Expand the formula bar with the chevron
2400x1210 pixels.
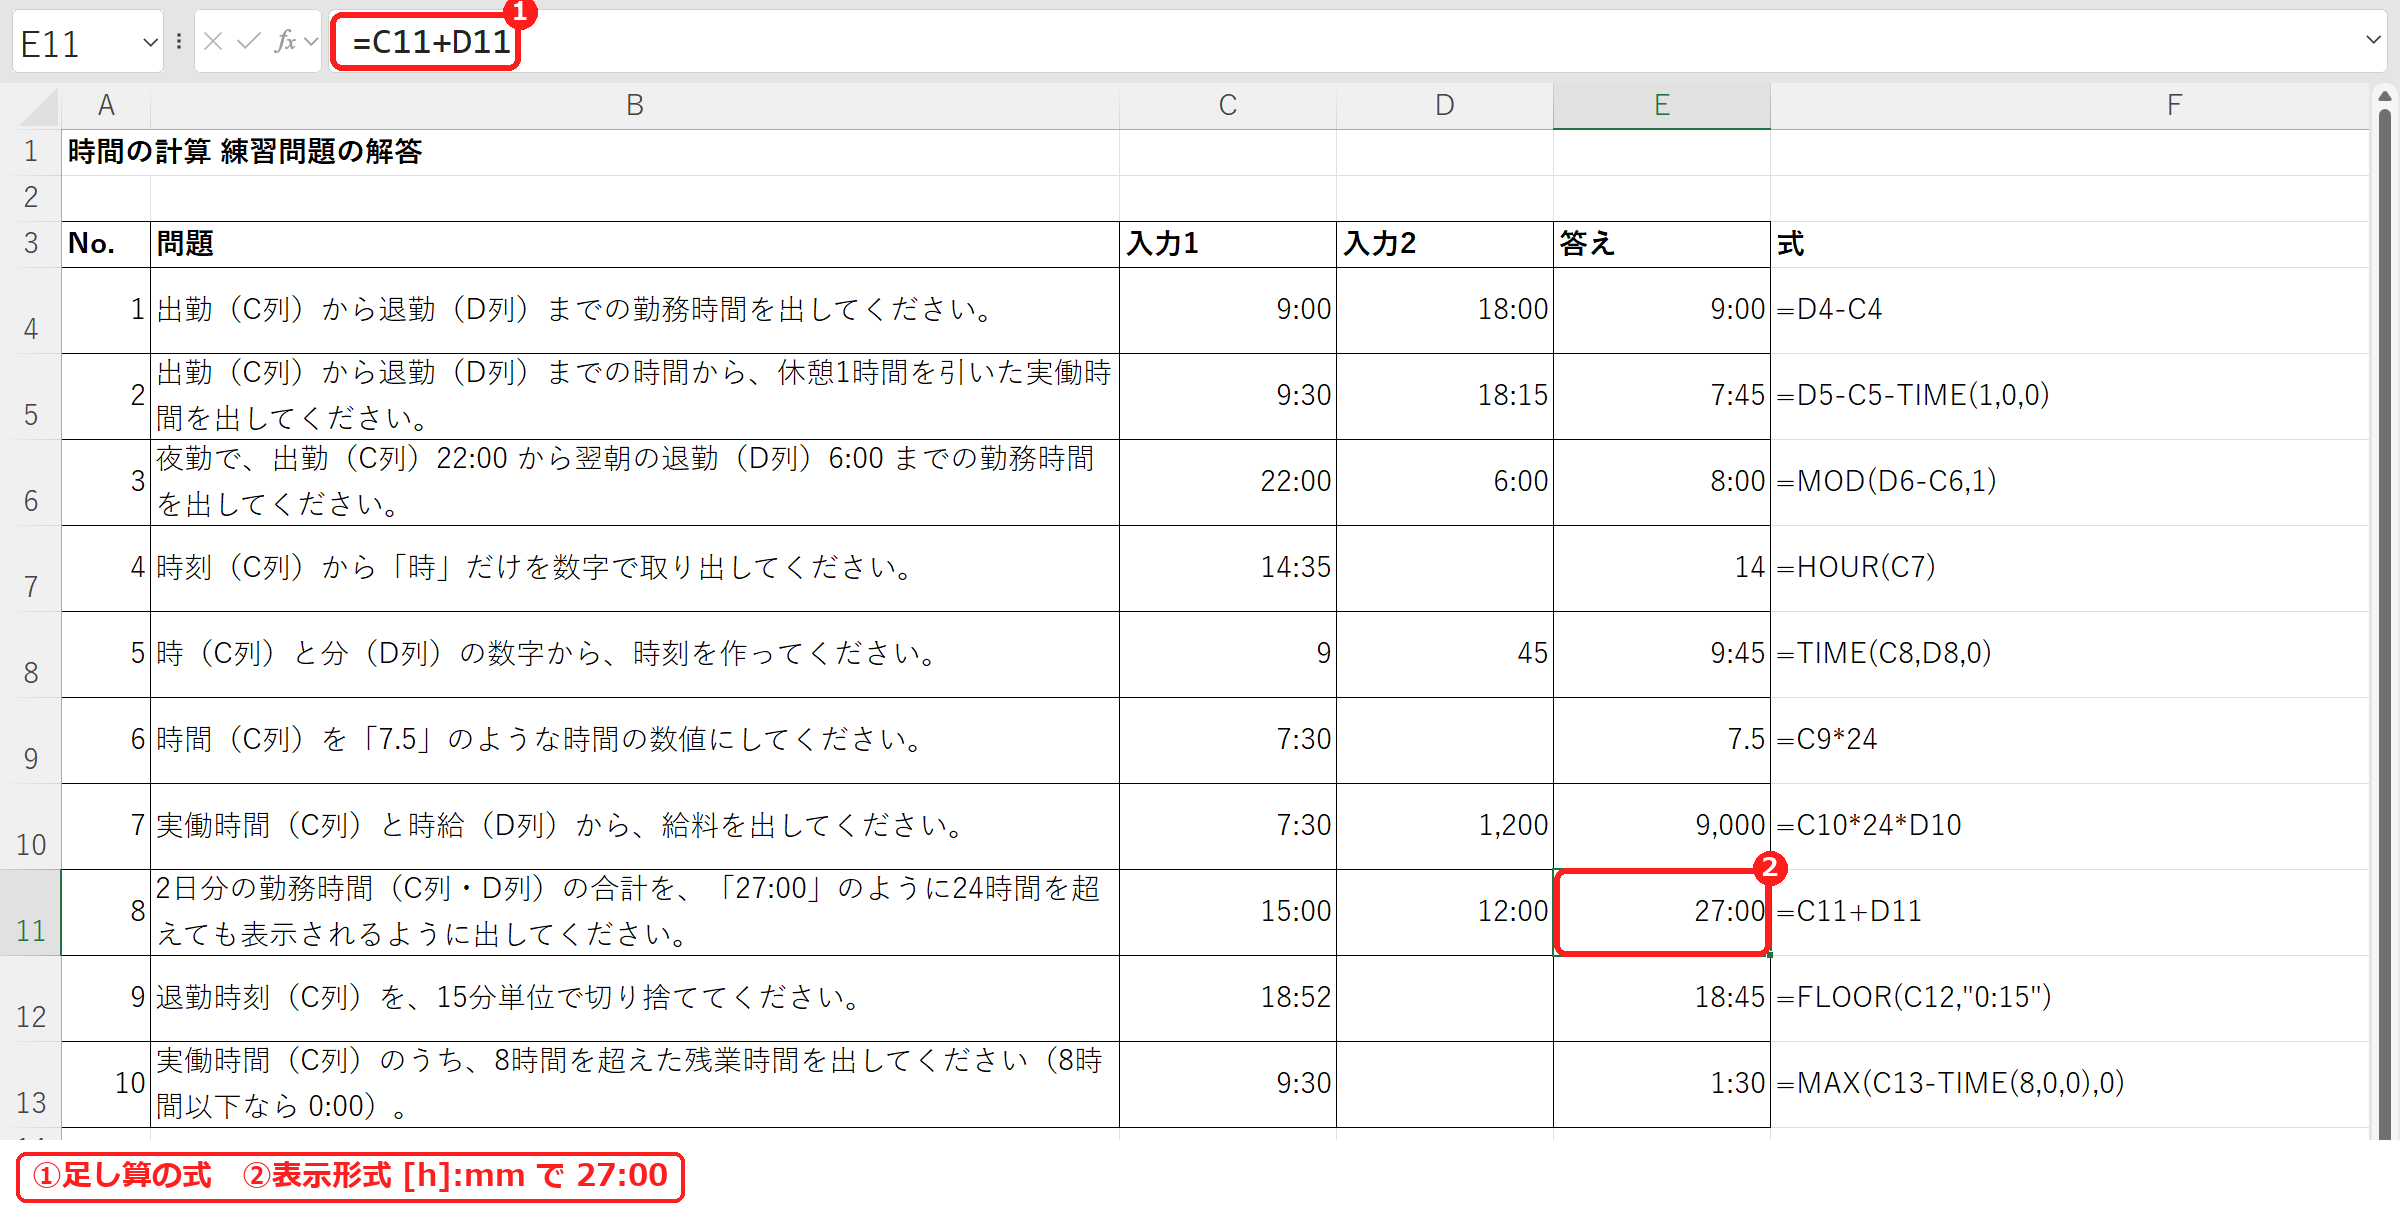[2373, 40]
